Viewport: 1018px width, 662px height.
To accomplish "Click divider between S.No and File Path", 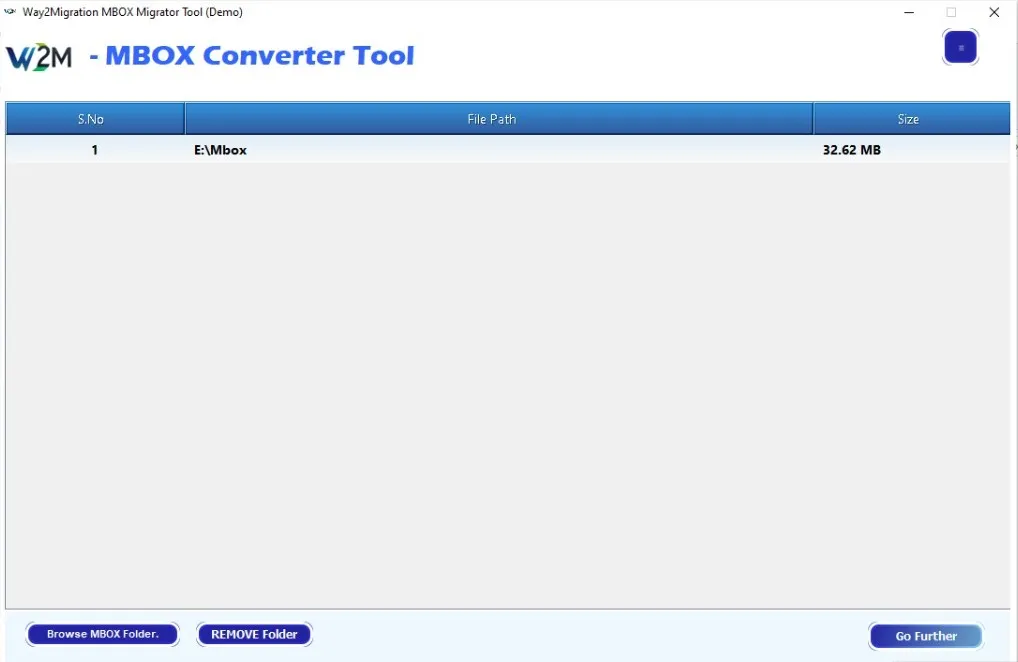I will pyautogui.click(x=185, y=119).
